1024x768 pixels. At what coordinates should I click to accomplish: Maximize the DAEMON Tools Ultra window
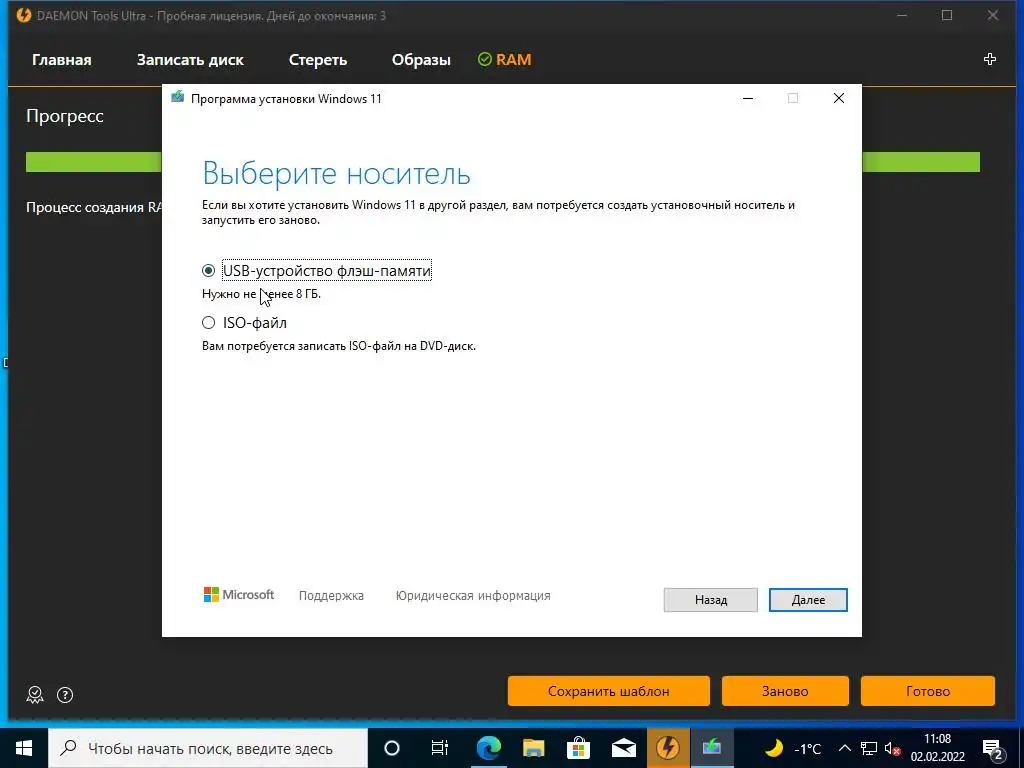point(947,15)
